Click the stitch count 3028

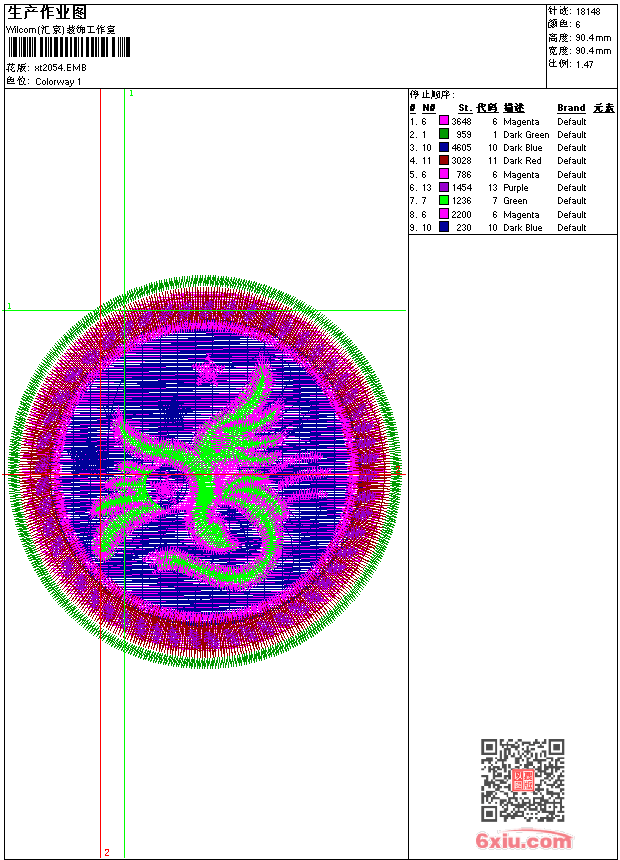(461, 161)
